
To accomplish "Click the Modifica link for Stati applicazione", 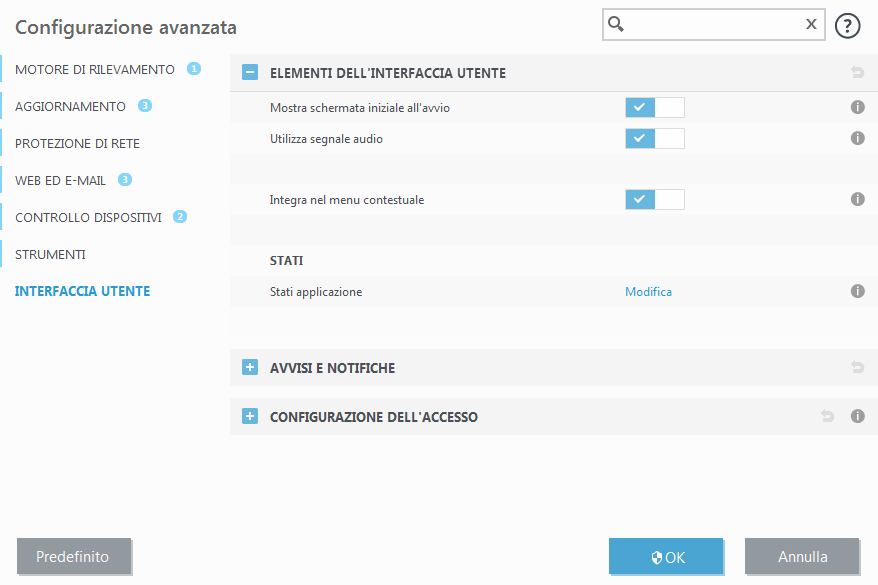I will [x=648, y=291].
